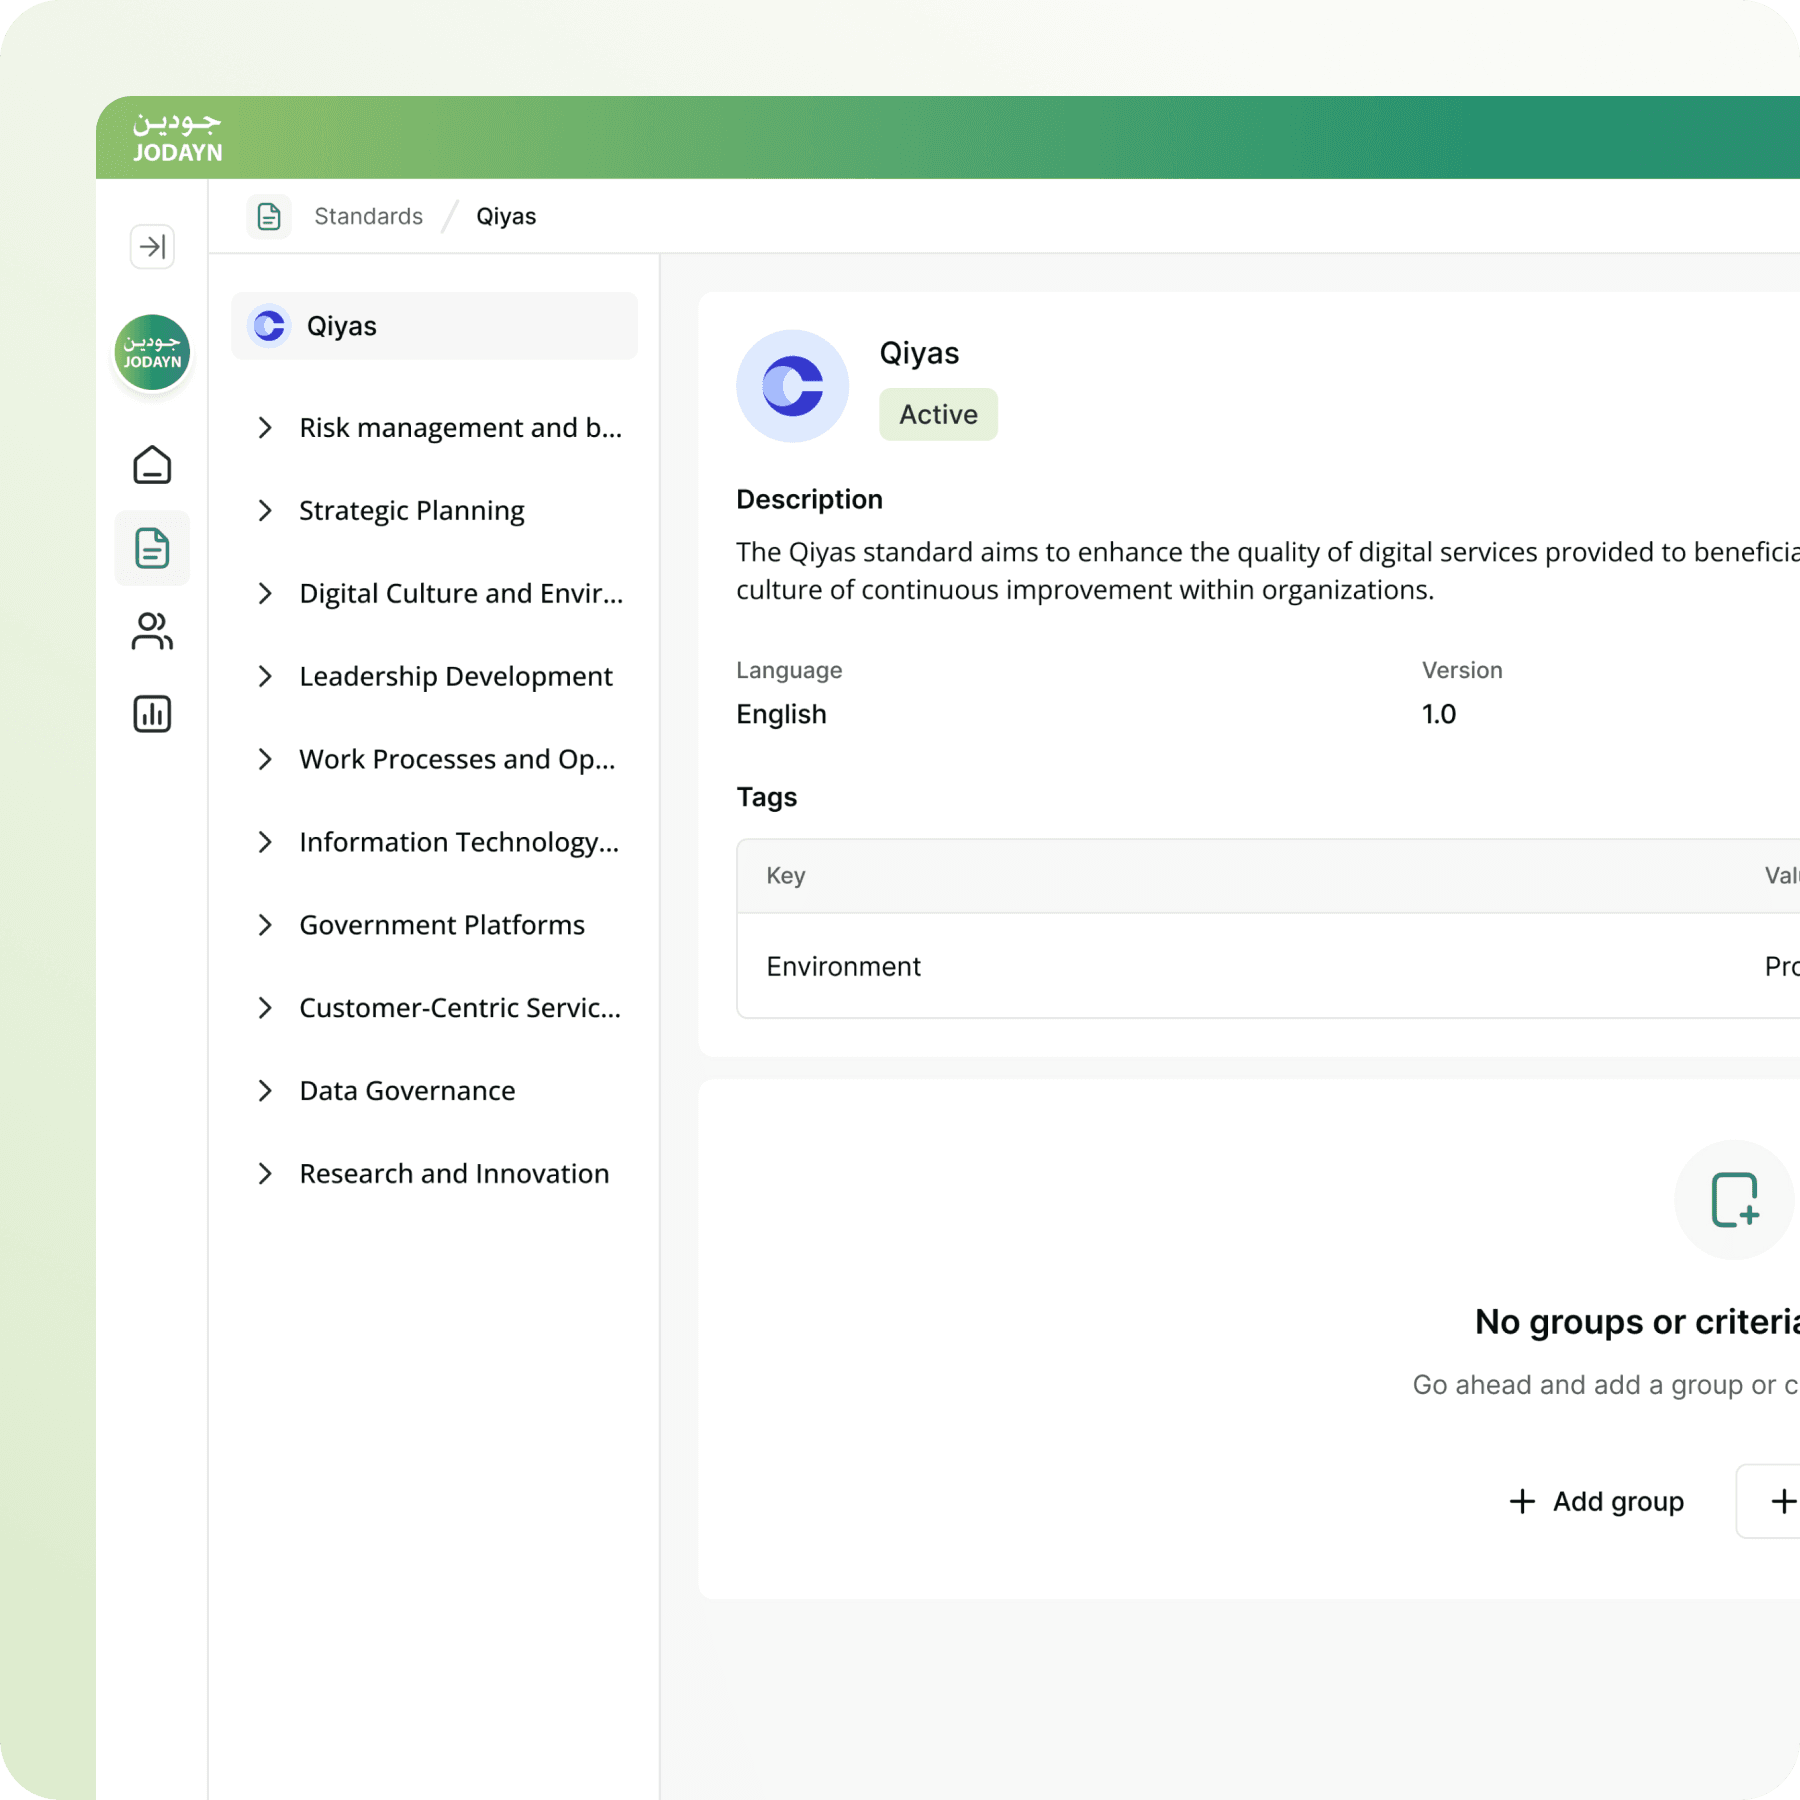Click the large Qiyas logo image
The width and height of the screenshot is (1800, 1800).
tap(792, 386)
